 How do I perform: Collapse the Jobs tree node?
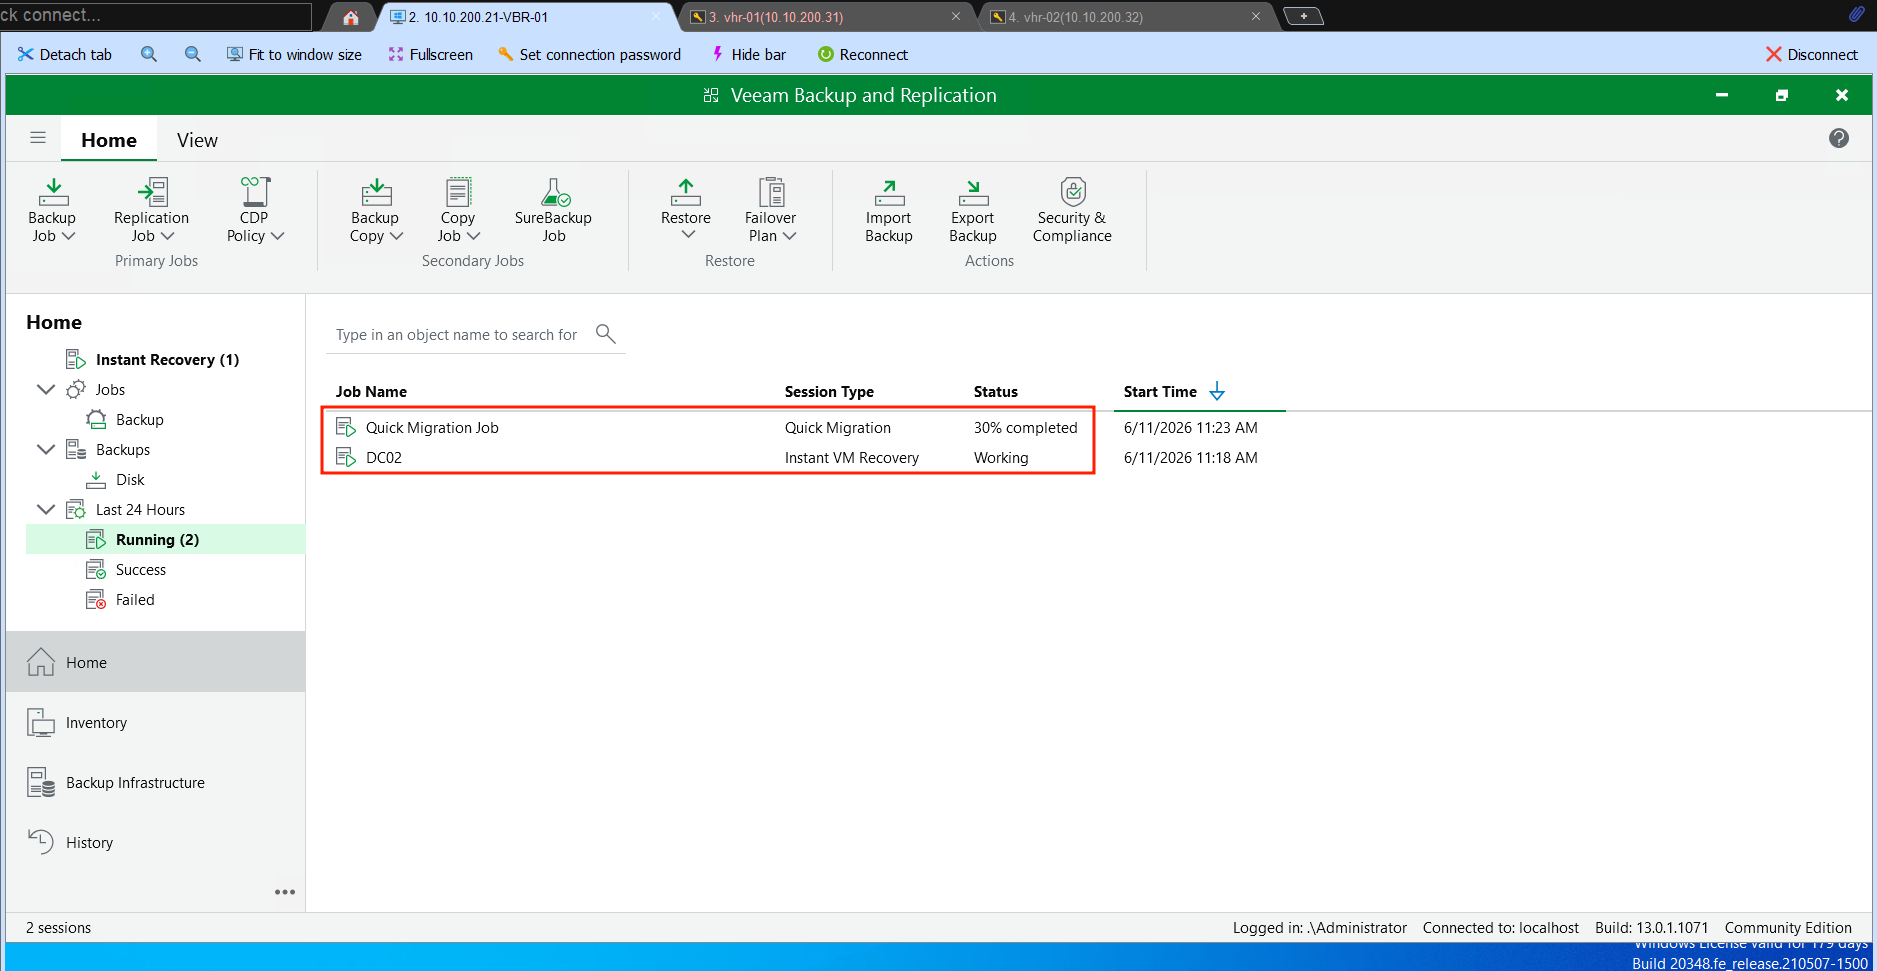45,389
